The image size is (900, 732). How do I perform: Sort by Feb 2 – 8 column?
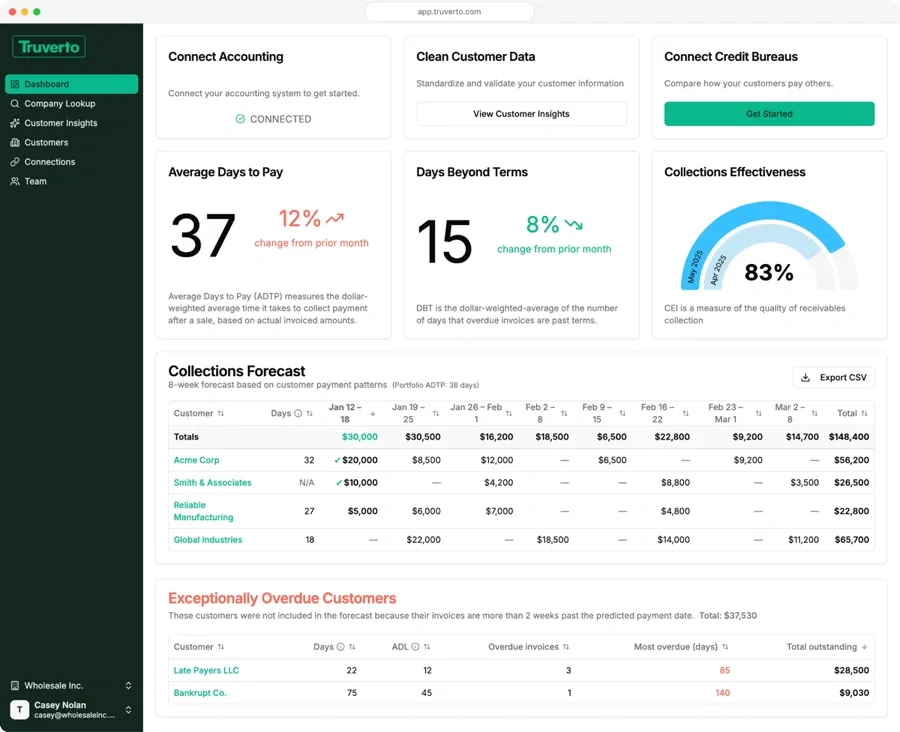click(x=564, y=413)
